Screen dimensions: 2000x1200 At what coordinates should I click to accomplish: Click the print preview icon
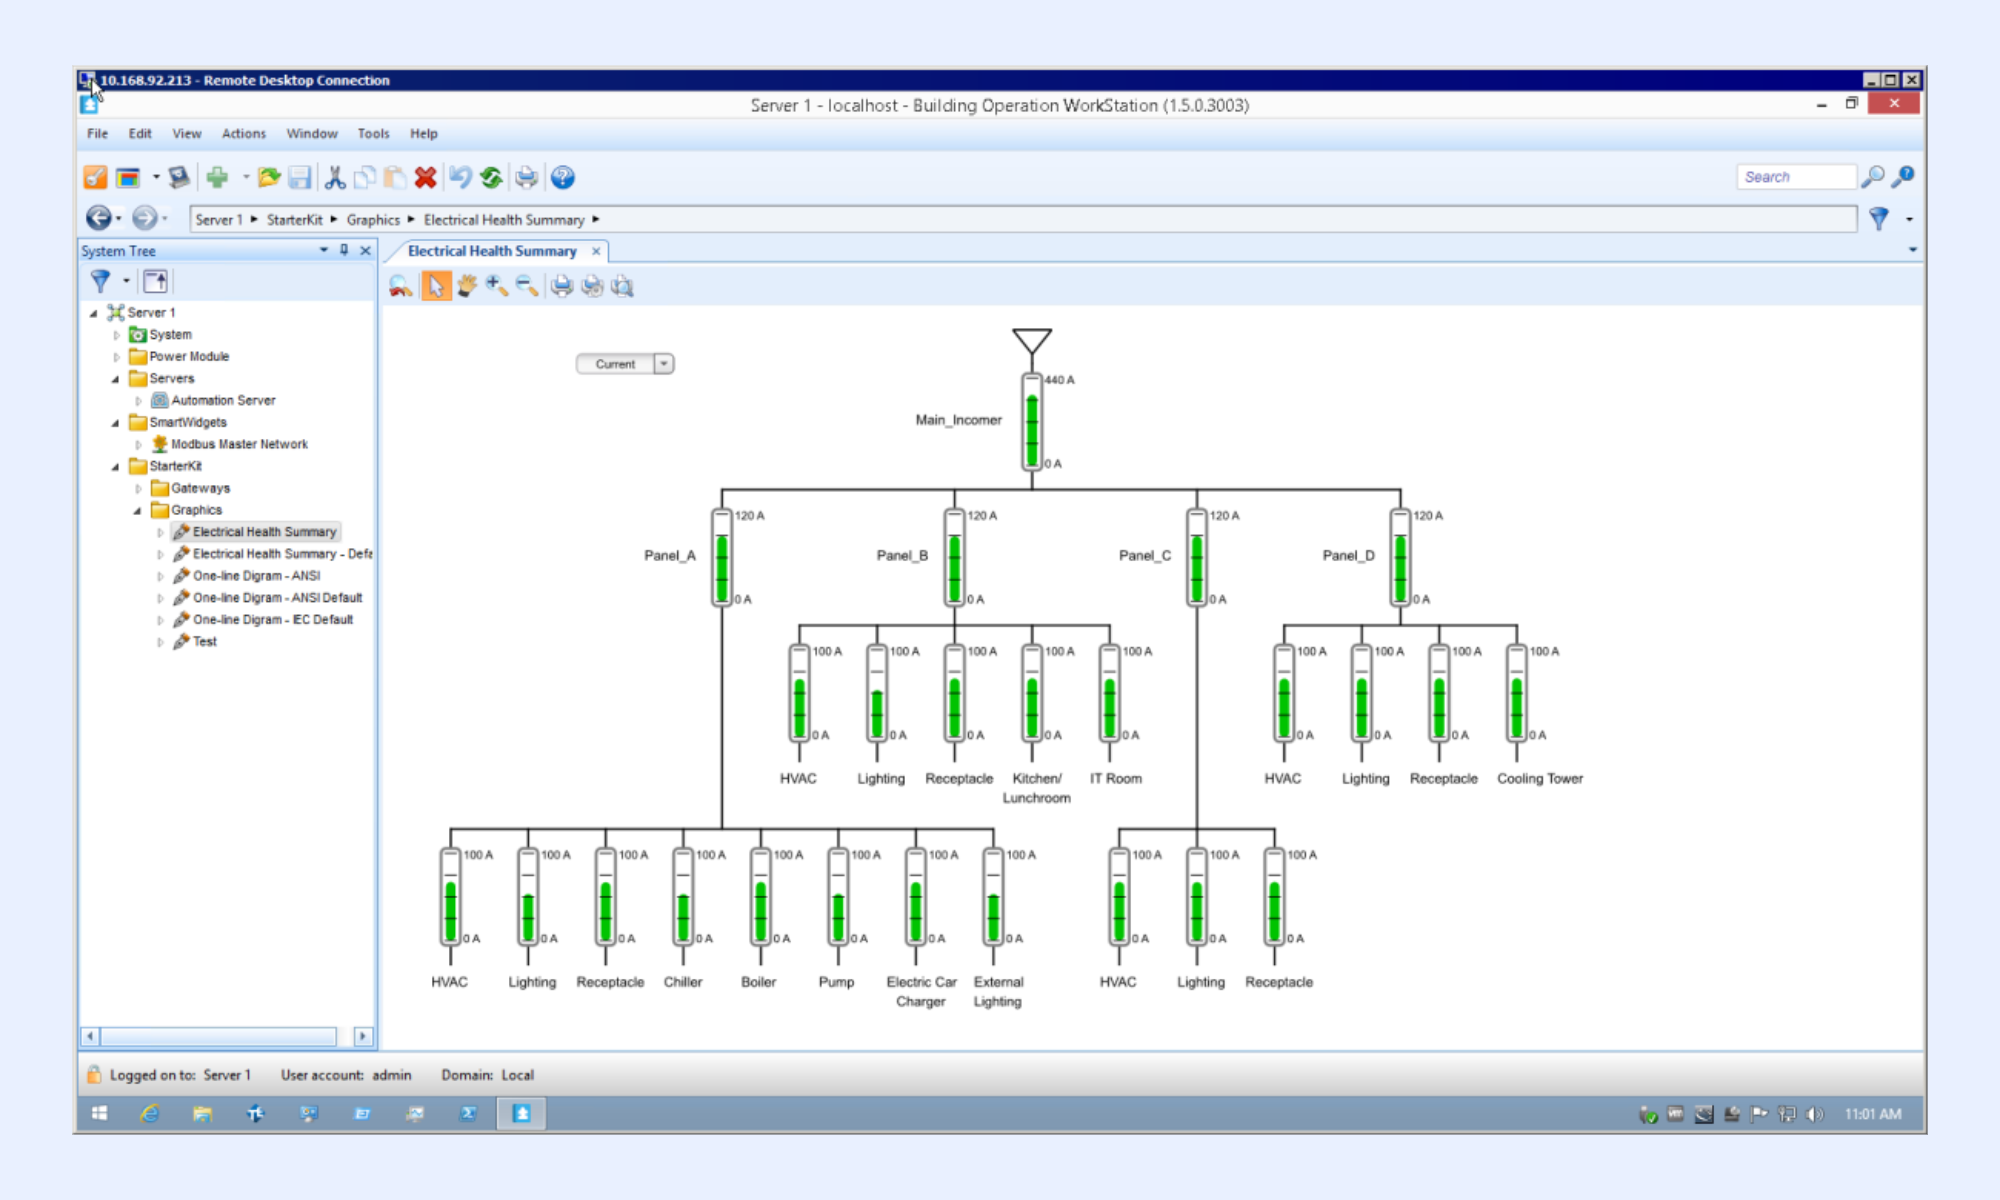pos(623,287)
